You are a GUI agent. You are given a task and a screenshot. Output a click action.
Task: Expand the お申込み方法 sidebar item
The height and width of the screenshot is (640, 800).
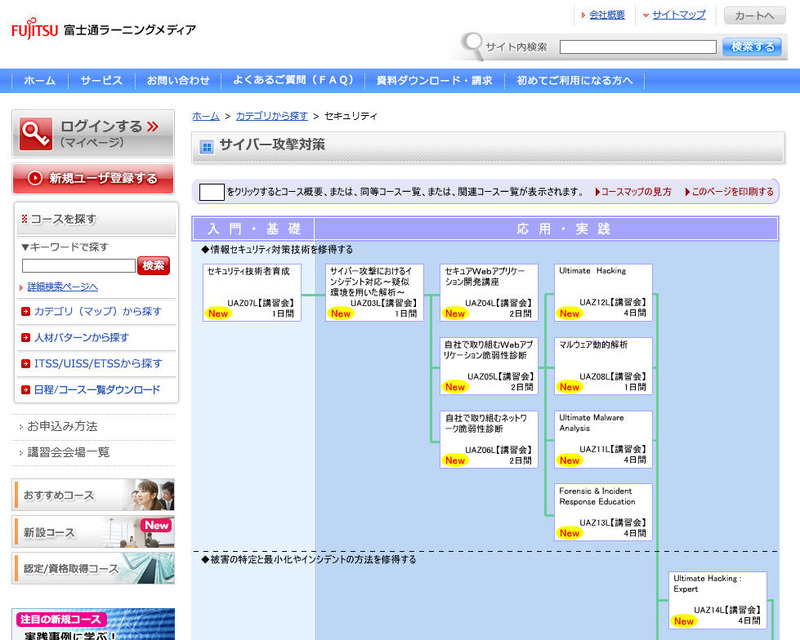point(60,426)
